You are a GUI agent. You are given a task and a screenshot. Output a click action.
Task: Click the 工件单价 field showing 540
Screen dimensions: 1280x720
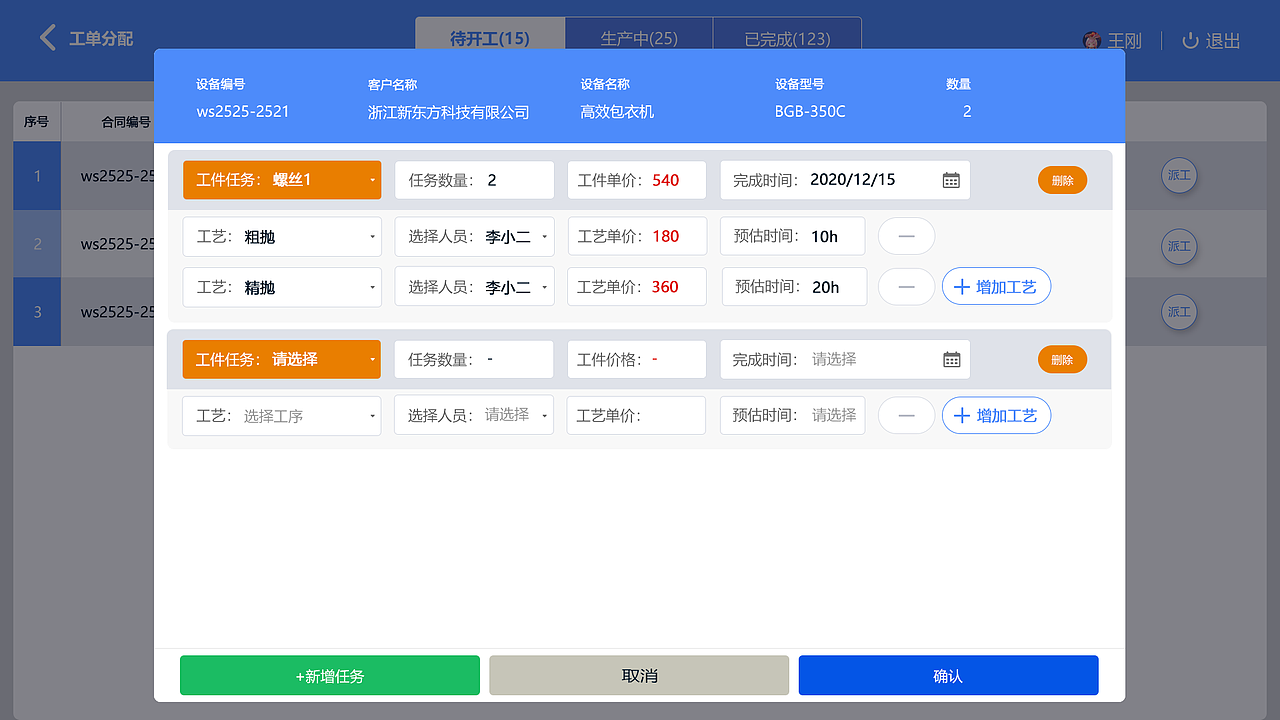pyautogui.click(x=637, y=180)
